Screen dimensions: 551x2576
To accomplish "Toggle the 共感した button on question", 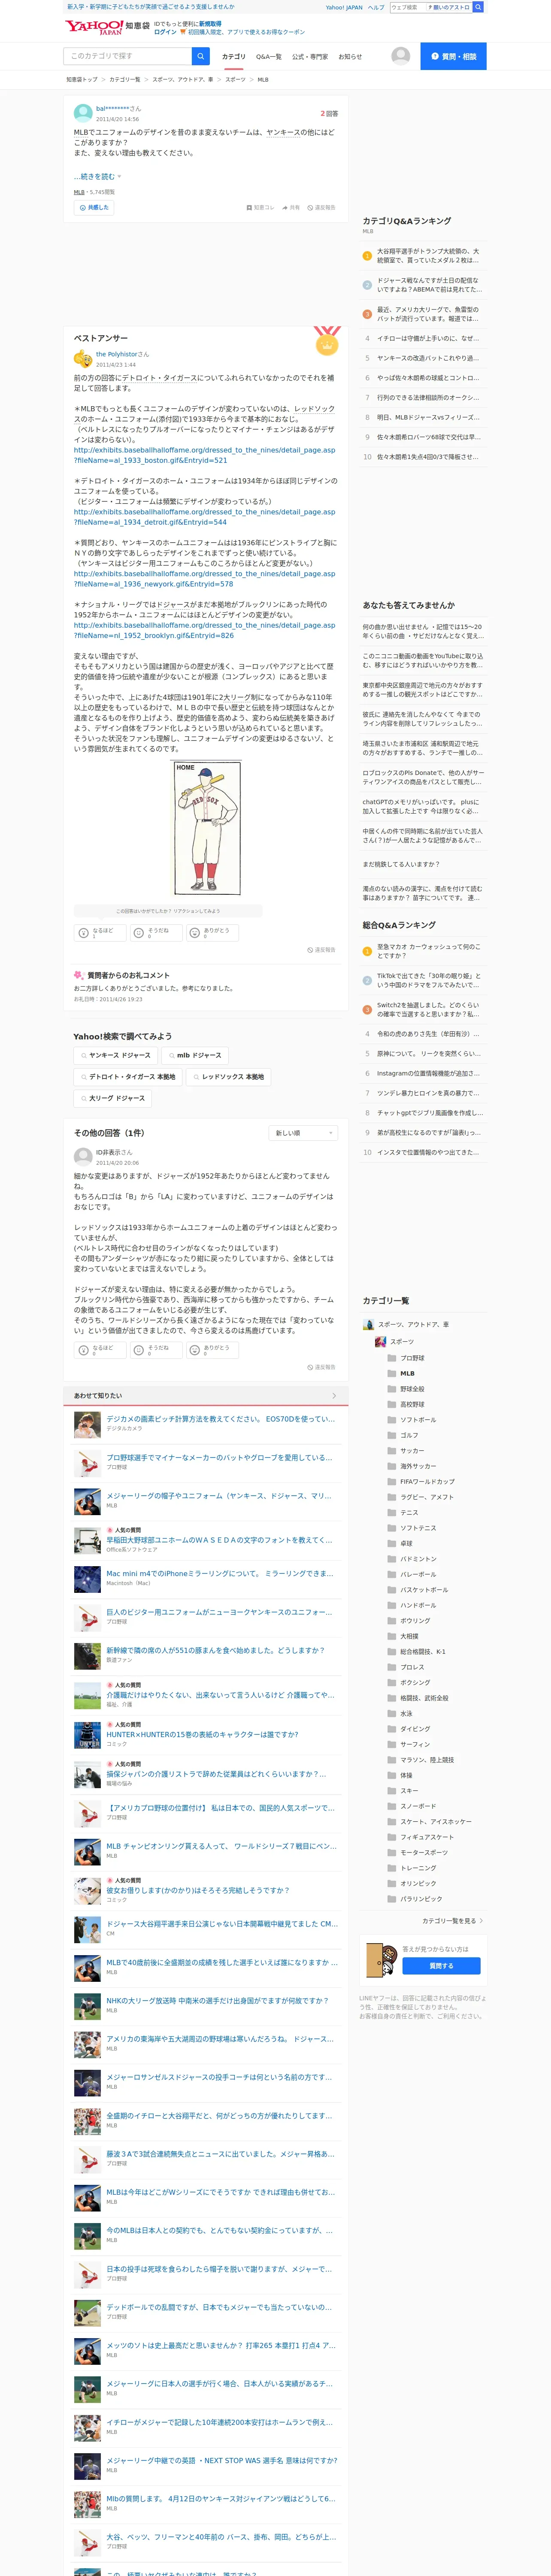I will coord(94,208).
